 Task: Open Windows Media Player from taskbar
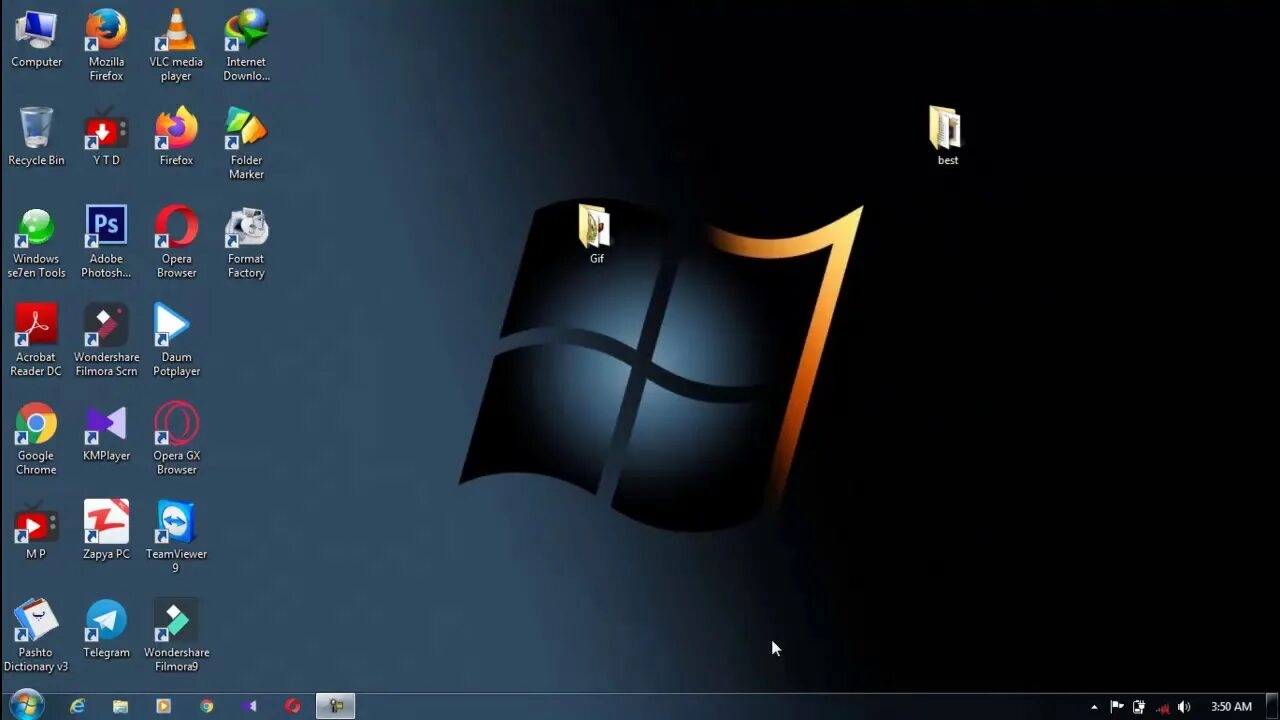point(163,706)
